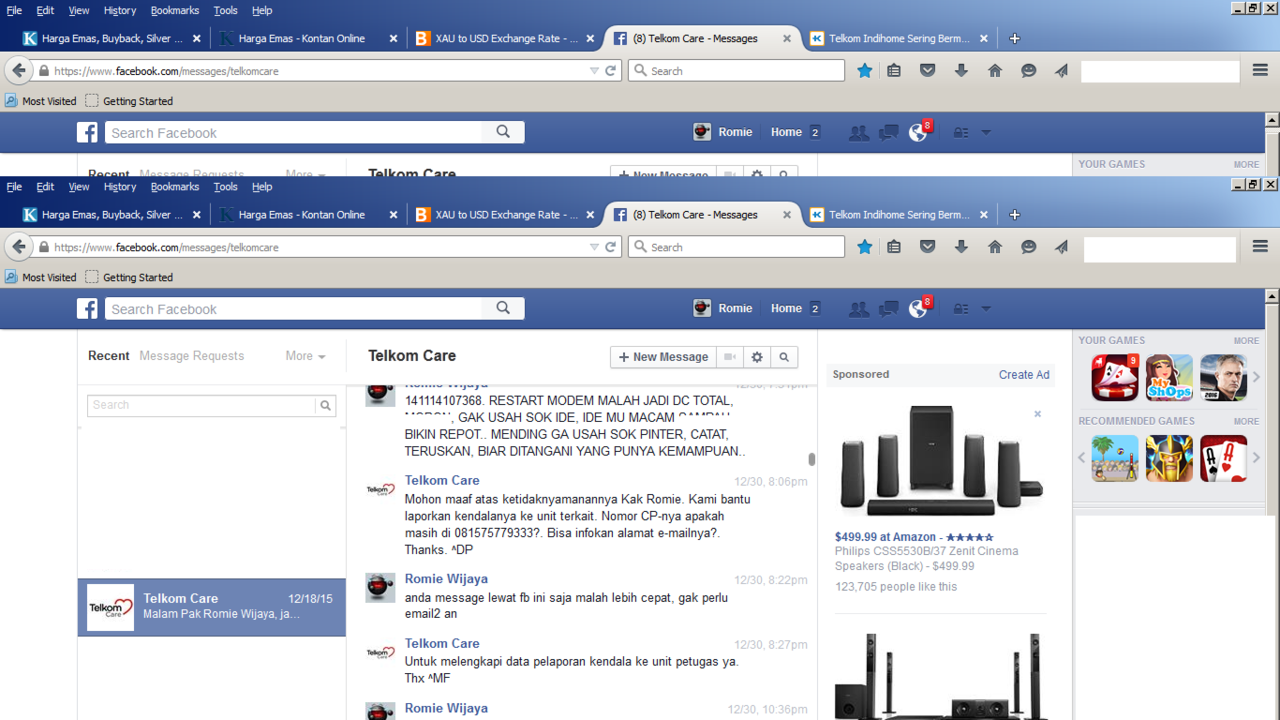Open Bookmarks menu in the front window

175,187
